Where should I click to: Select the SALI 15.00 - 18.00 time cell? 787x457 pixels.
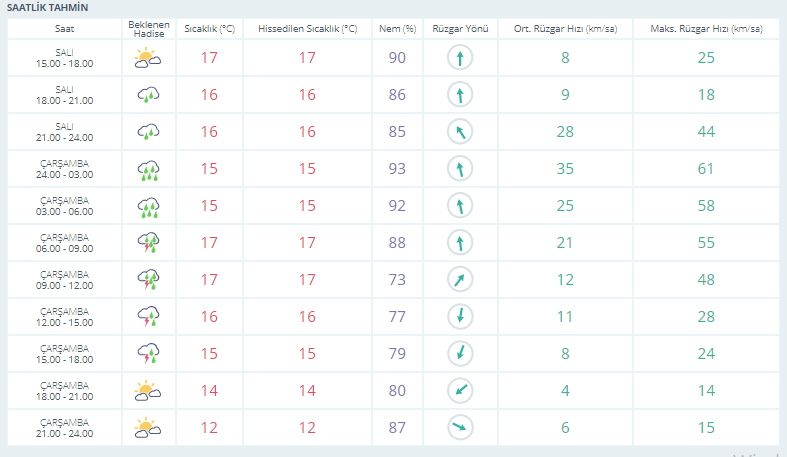pyautogui.click(x=64, y=58)
